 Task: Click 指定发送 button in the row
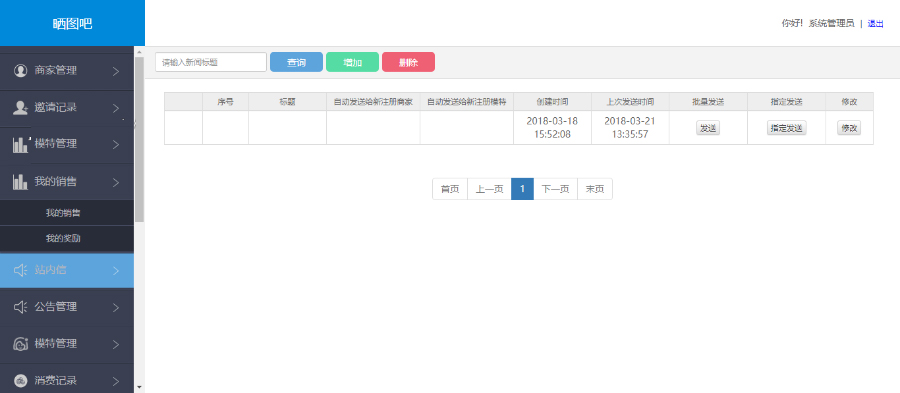click(786, 128)
